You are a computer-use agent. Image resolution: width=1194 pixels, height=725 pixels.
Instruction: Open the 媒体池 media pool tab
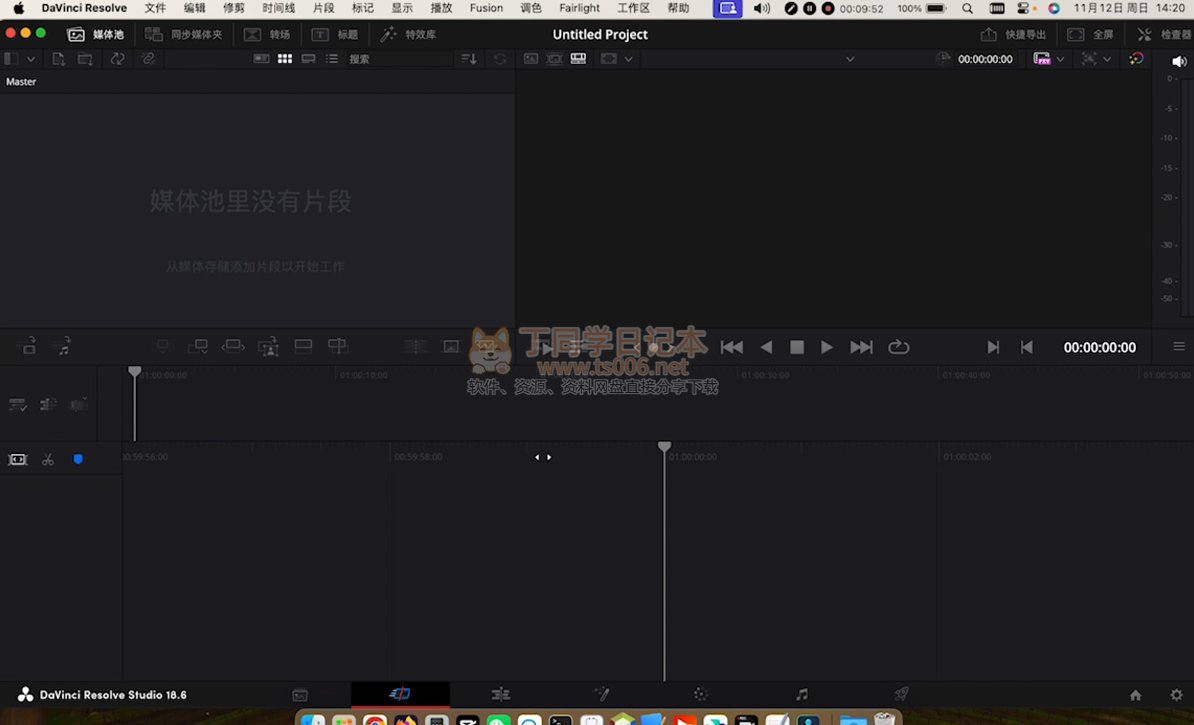[96, 34]
